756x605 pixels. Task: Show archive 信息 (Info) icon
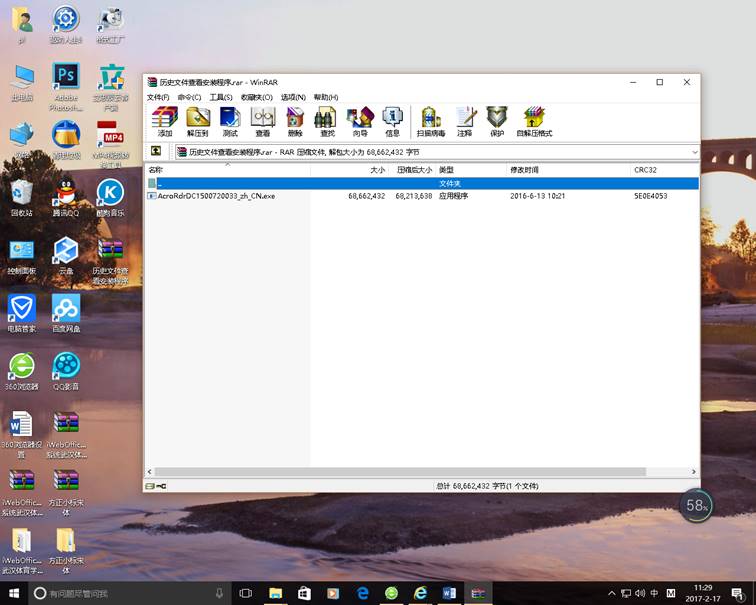(x=392, y=120)
